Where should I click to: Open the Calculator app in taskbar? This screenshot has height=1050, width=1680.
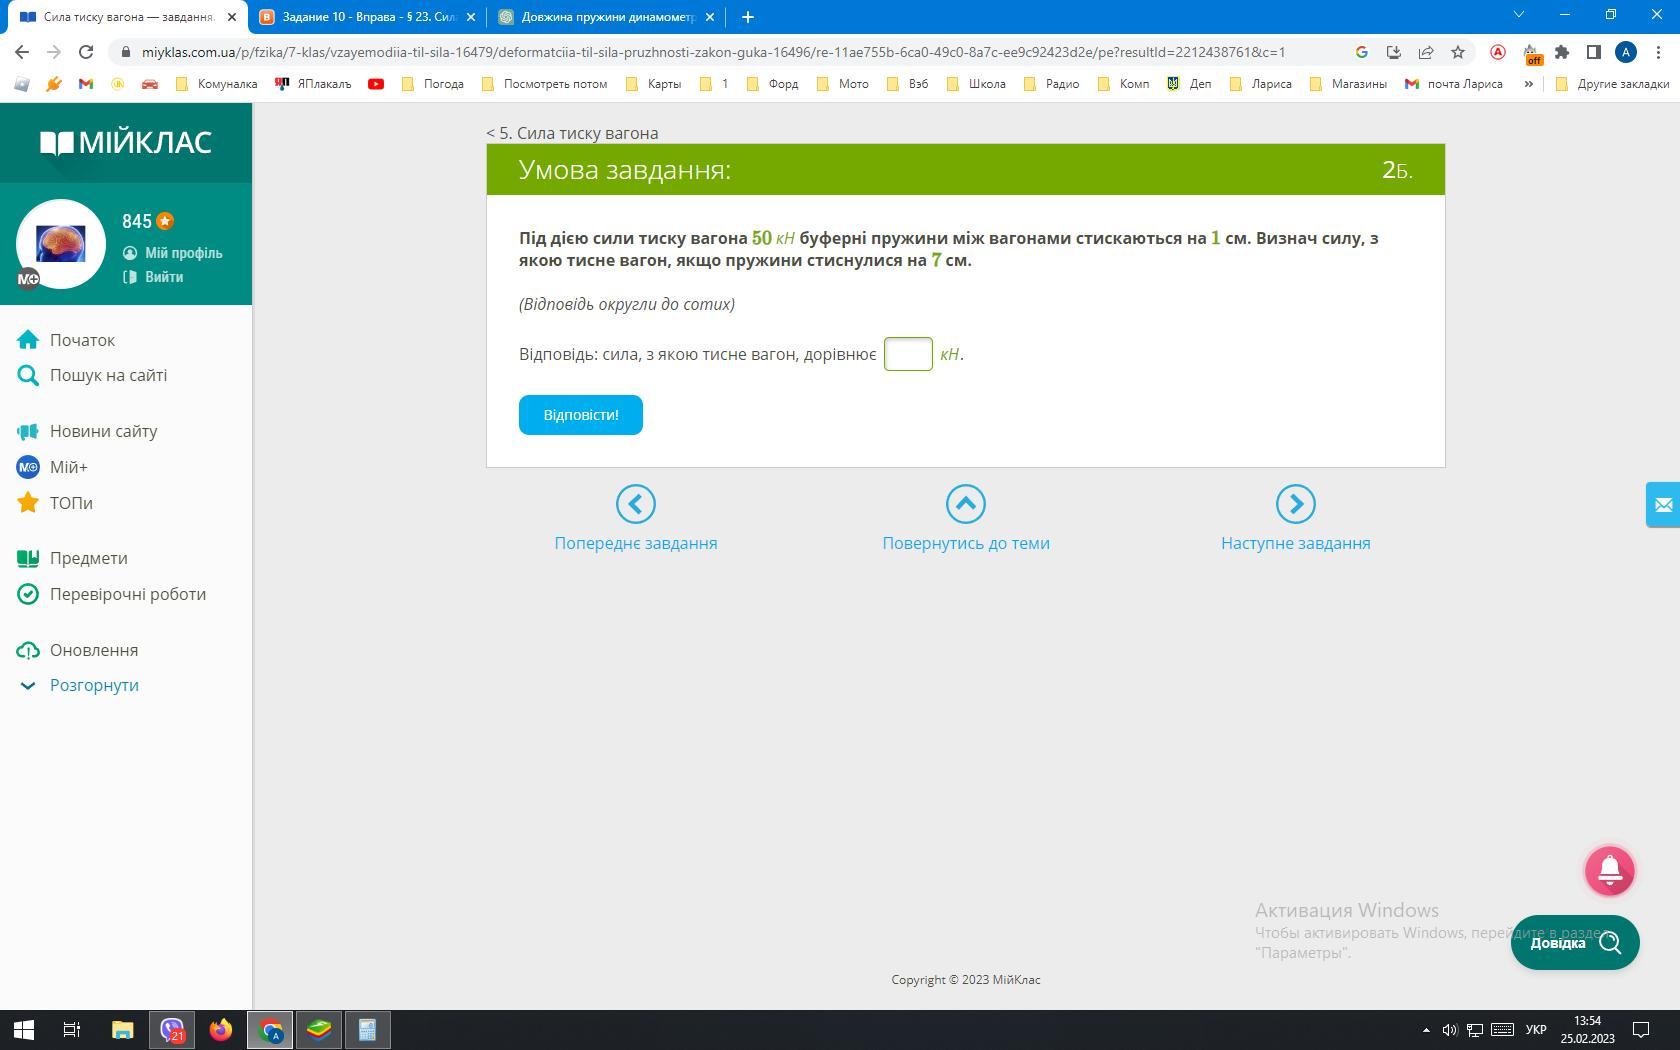point(367,1030)
